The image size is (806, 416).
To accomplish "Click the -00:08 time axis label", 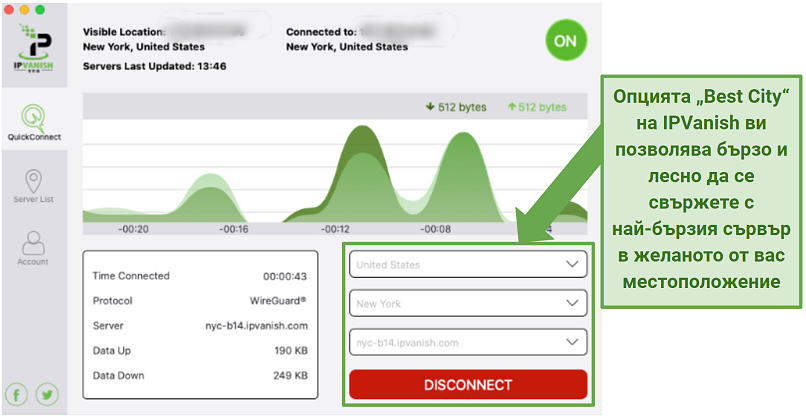I will click(436, 229).
